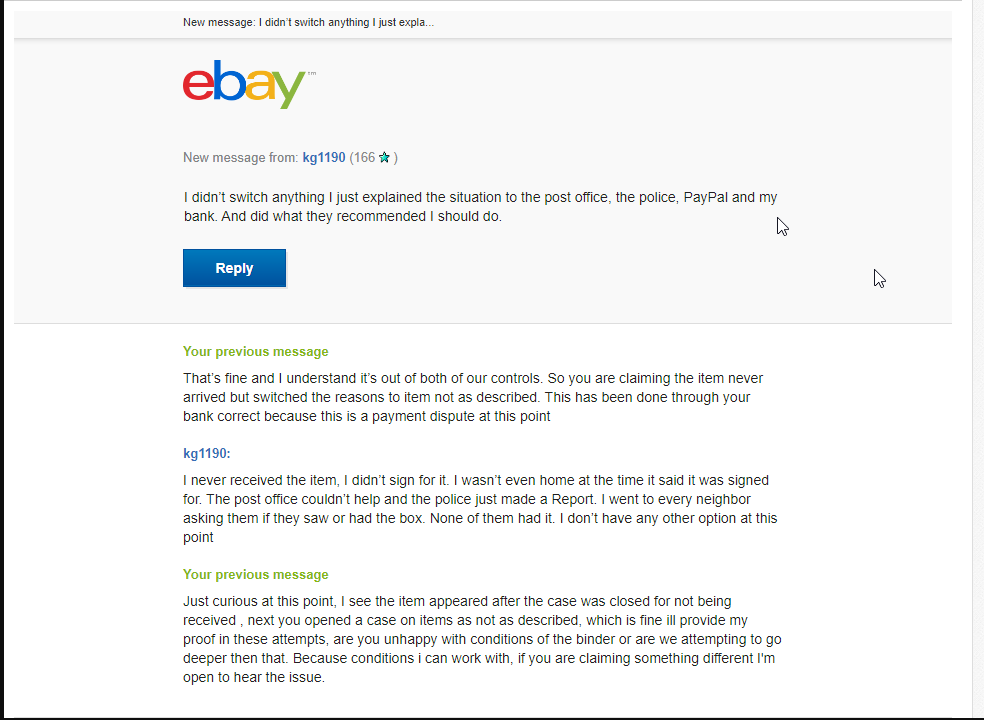Click the paragraph starting 'That's fine and I understand'
Image resolution: width=984 pixels, height=720 pixels.
pos(473,397)
